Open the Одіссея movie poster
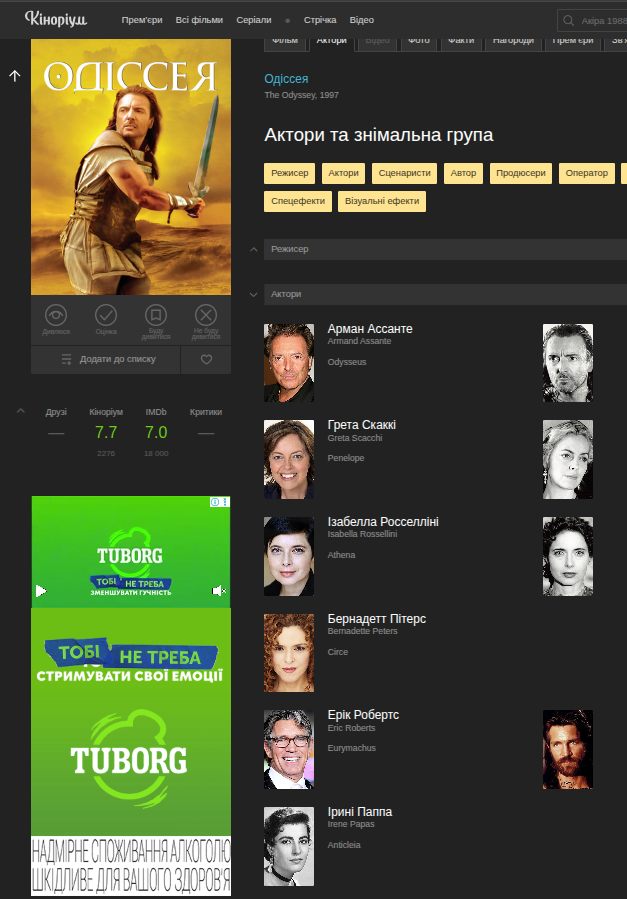 [131, 167]
